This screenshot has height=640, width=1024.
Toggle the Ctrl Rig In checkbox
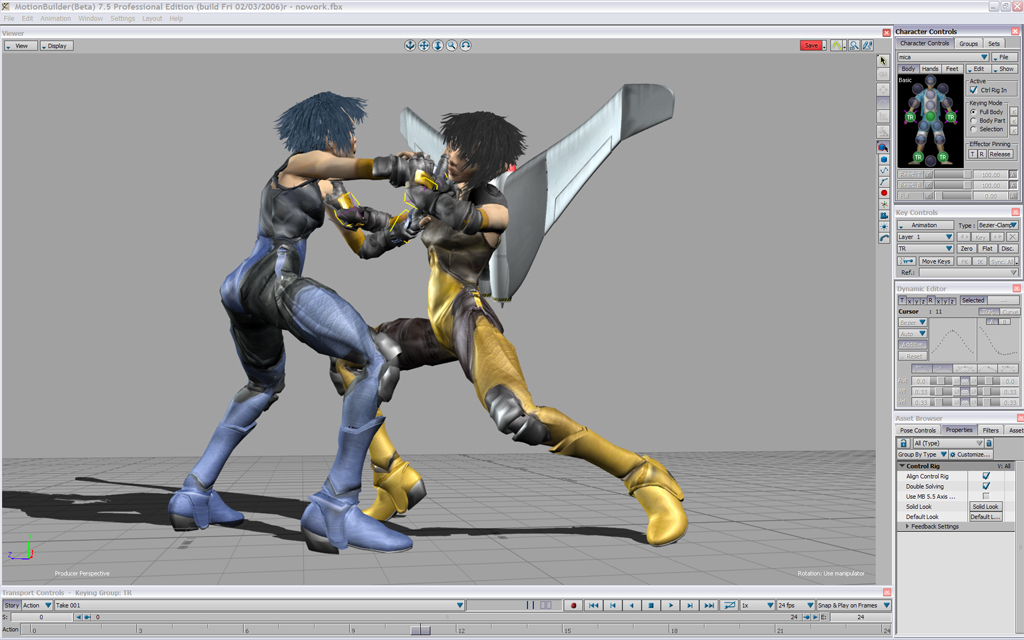[973, 90]
